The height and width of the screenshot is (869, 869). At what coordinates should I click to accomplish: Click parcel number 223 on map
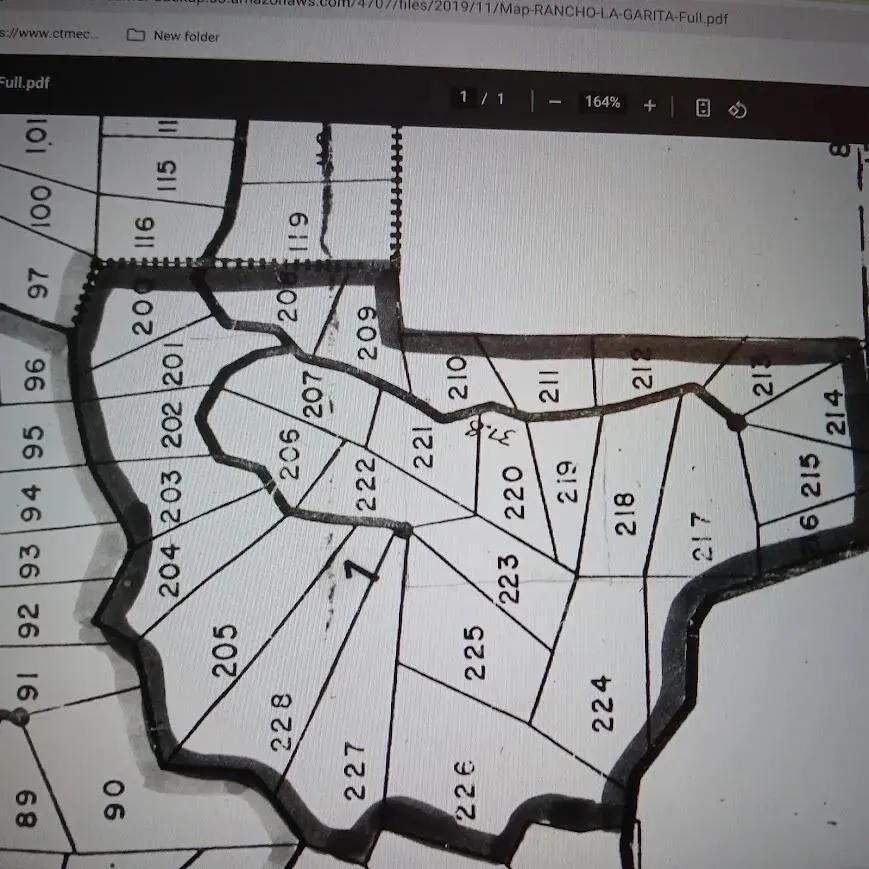click(x=508, y=579)
